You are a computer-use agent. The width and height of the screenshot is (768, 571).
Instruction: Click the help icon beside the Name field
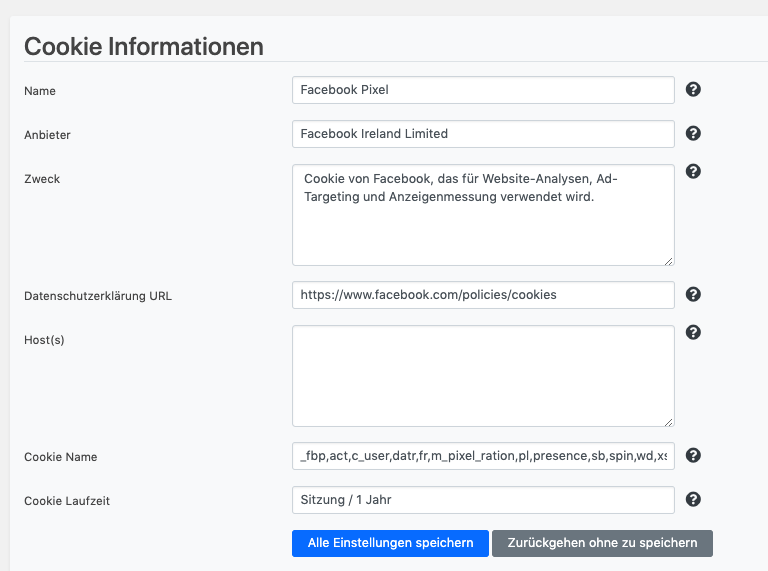pos(693,90)
